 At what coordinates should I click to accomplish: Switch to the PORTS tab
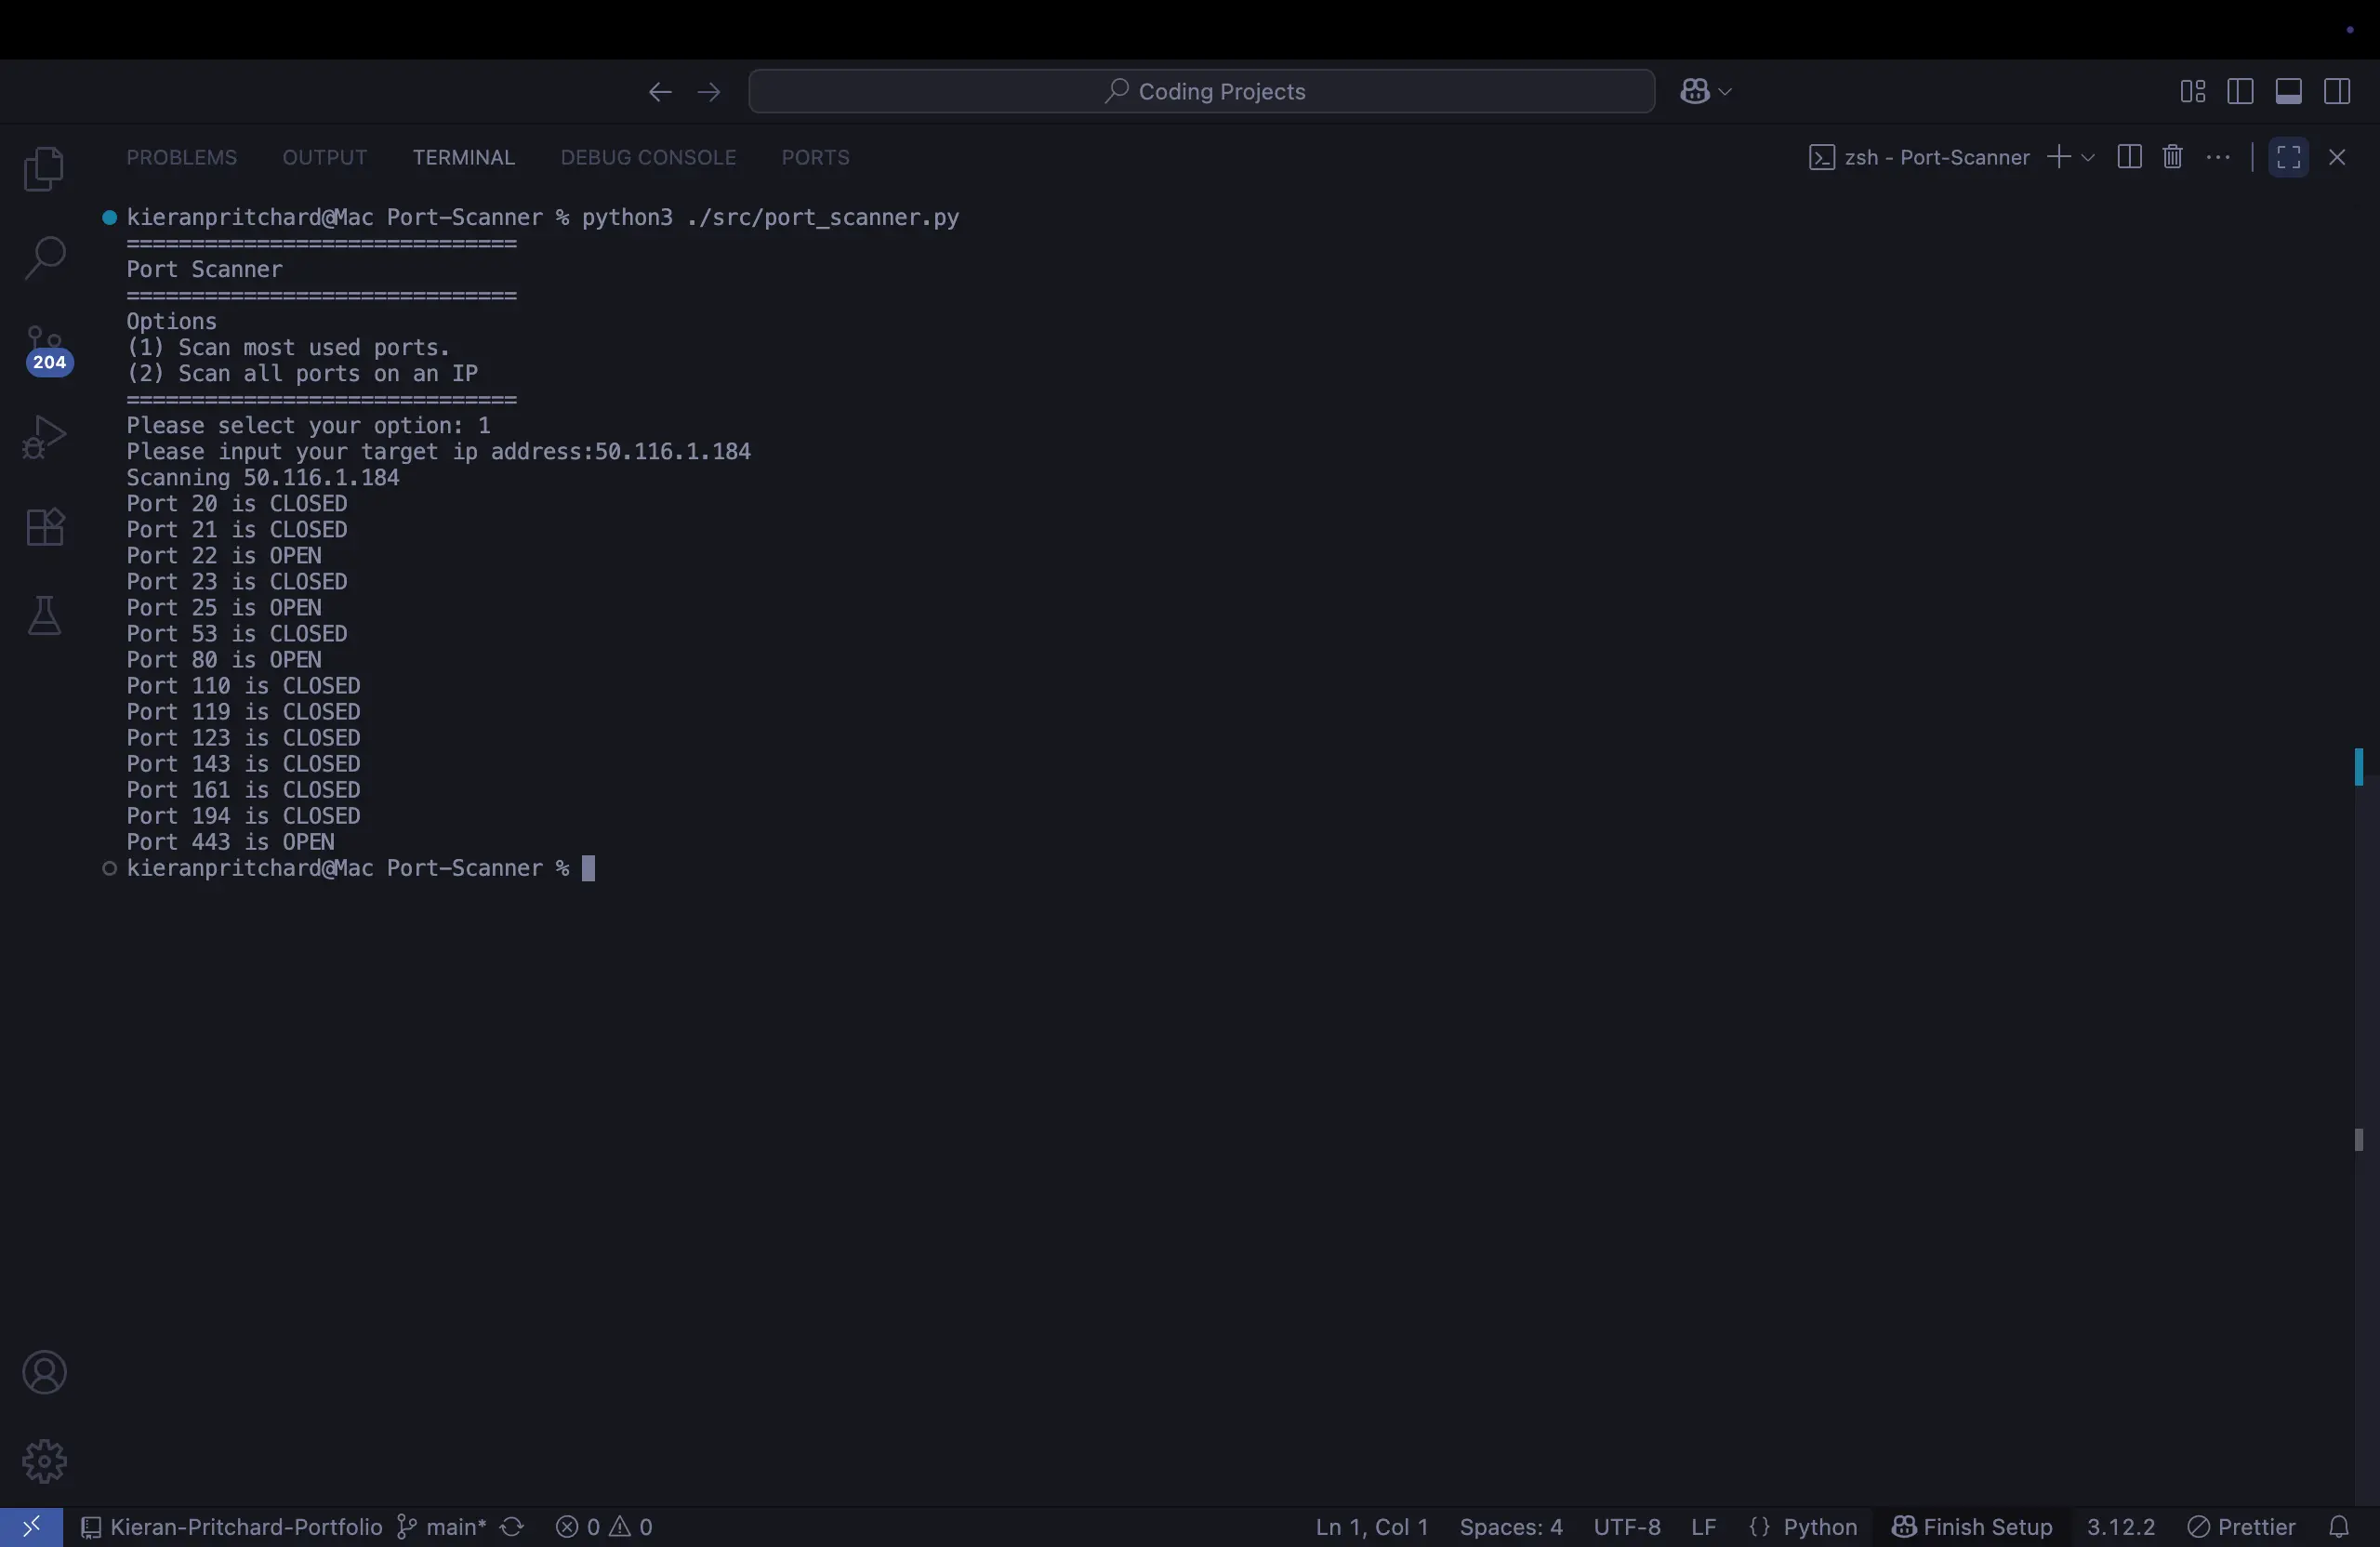[815, 157]
